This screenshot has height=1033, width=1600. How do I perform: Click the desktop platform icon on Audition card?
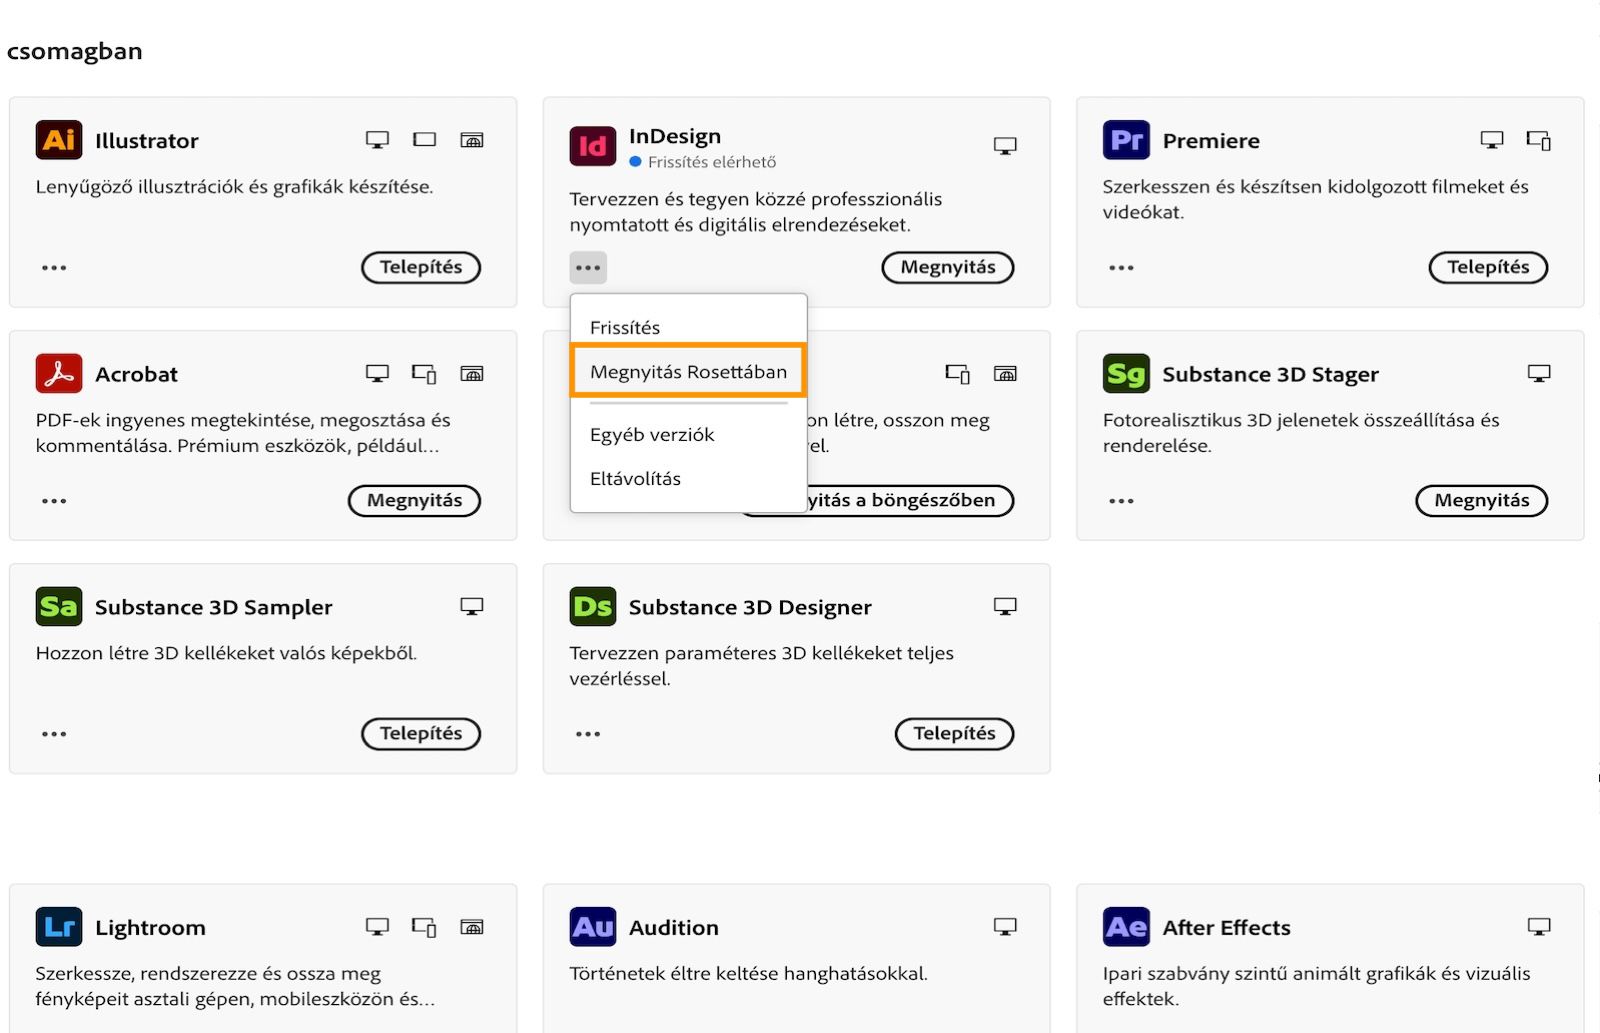pyautogui.click(x=1005, y=927)
